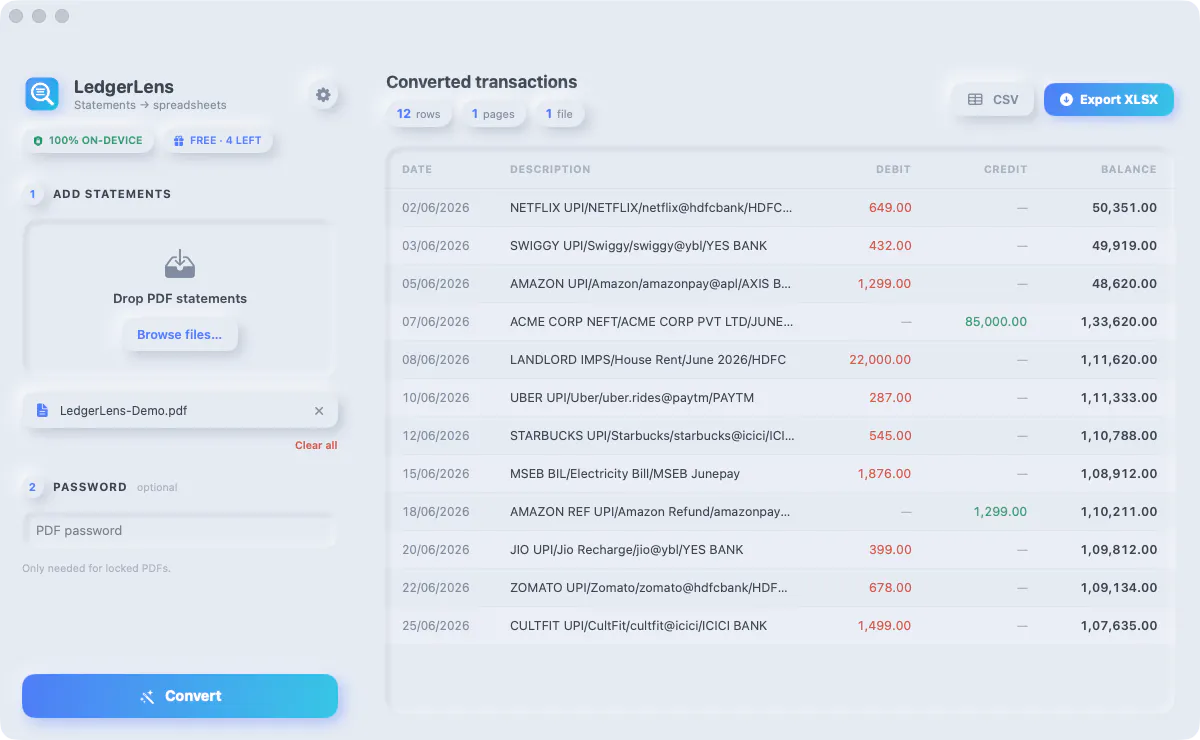Click the ADD STATEMENTS step heading
This screenshot has width=1200, height=740.
(x=112, y=194)
